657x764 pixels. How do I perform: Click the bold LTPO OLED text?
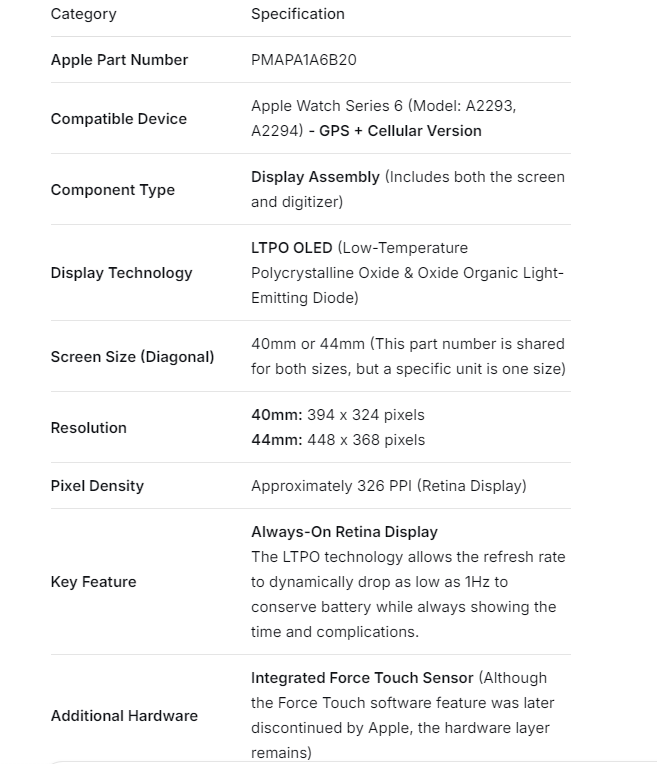point(291,248)
